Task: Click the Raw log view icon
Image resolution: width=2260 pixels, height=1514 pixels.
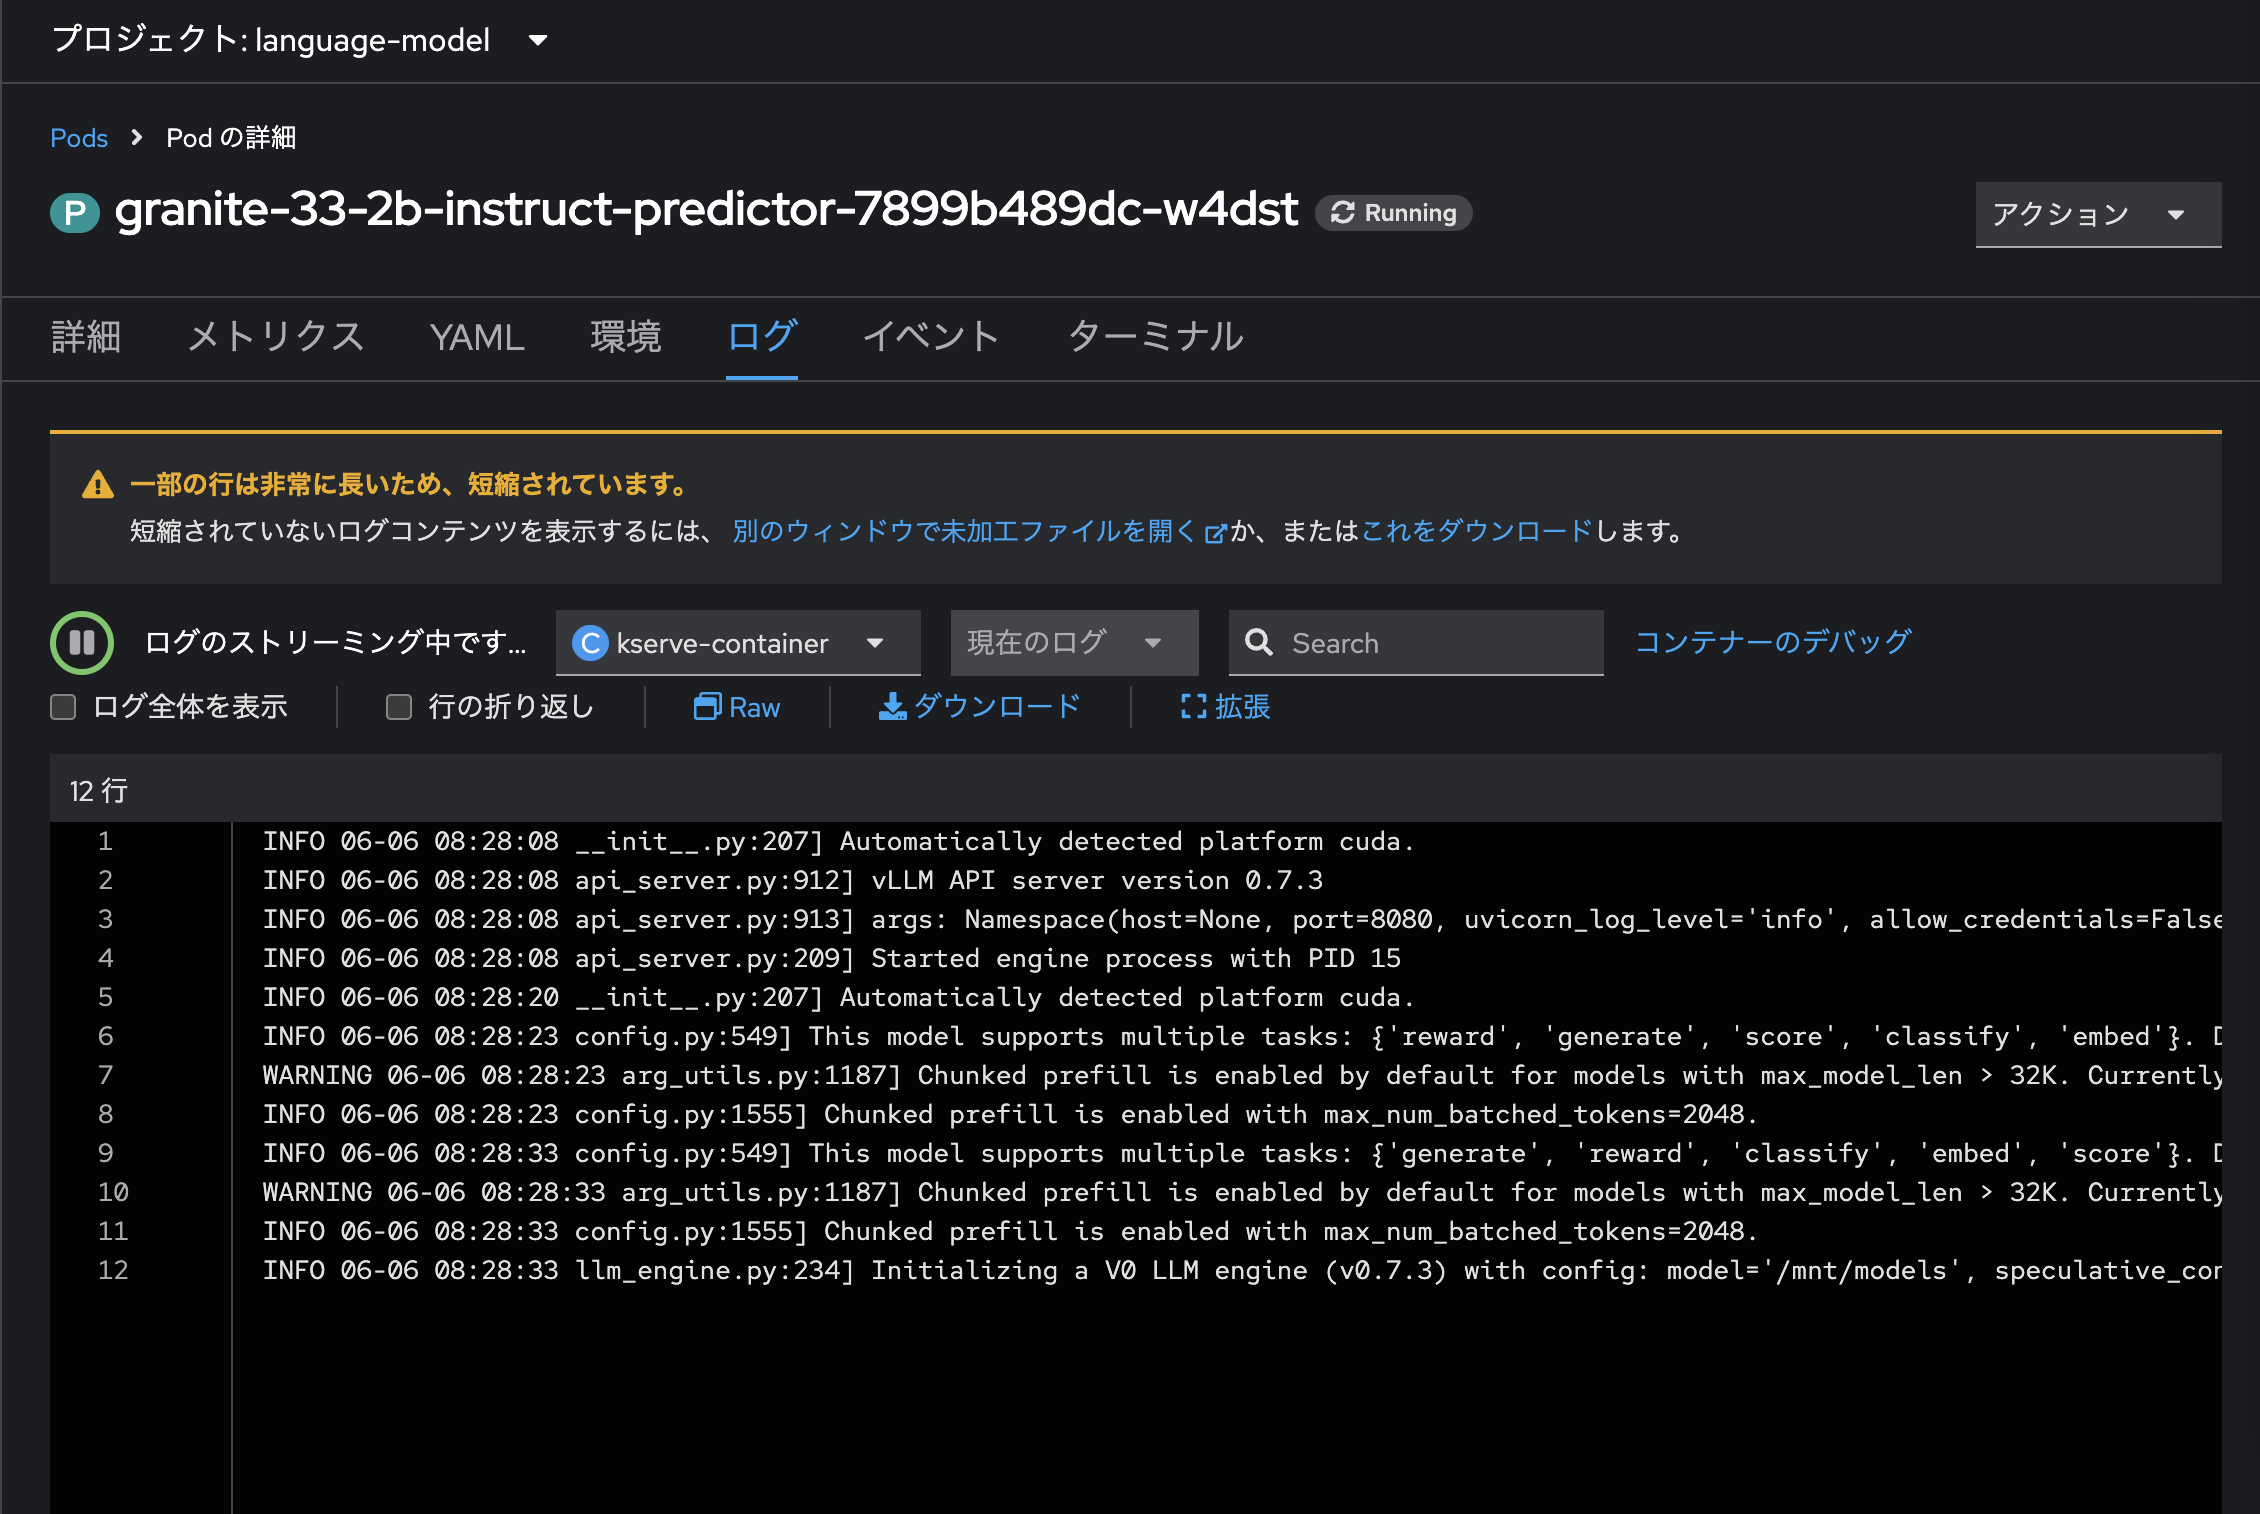Action: 707,707
